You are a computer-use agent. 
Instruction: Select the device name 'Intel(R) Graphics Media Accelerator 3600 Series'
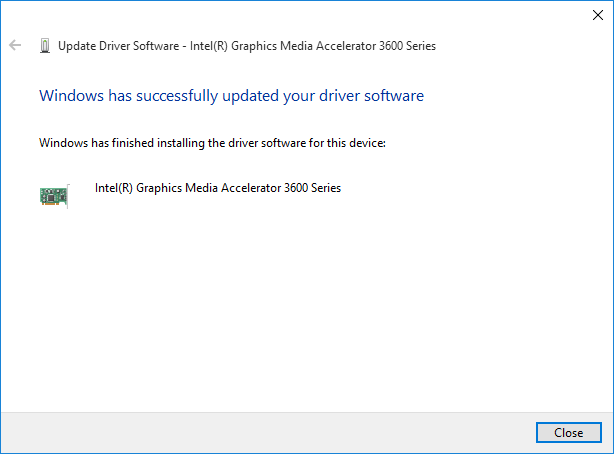pos(218,188)
